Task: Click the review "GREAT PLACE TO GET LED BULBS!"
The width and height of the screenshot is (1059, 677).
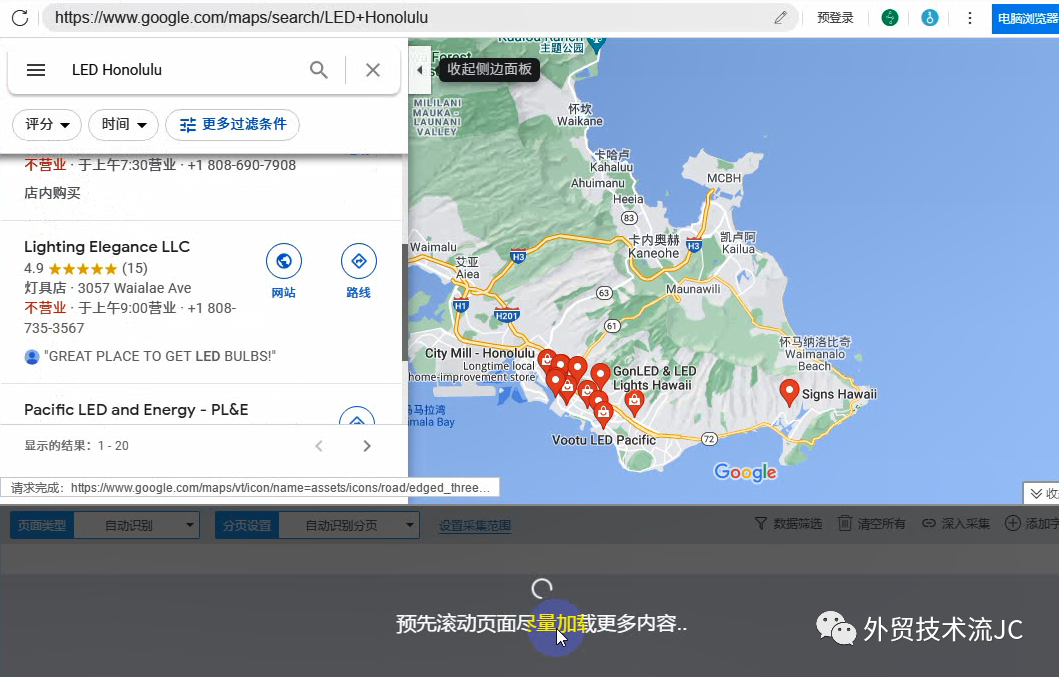Action: 160,356
